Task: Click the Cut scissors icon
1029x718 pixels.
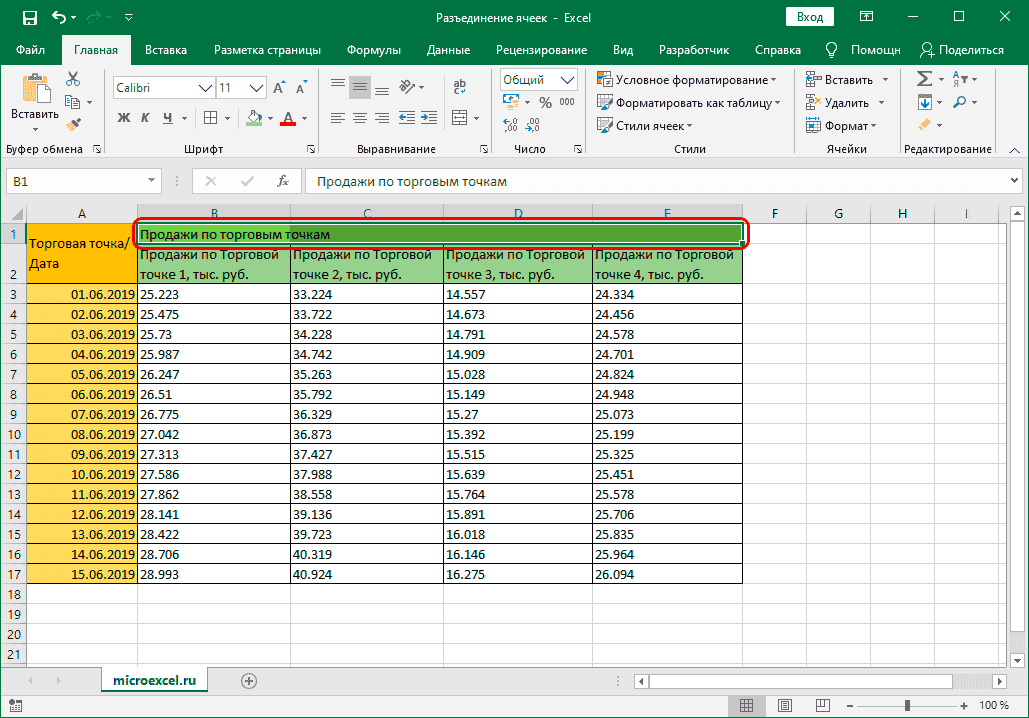Action: click(73, 80)
